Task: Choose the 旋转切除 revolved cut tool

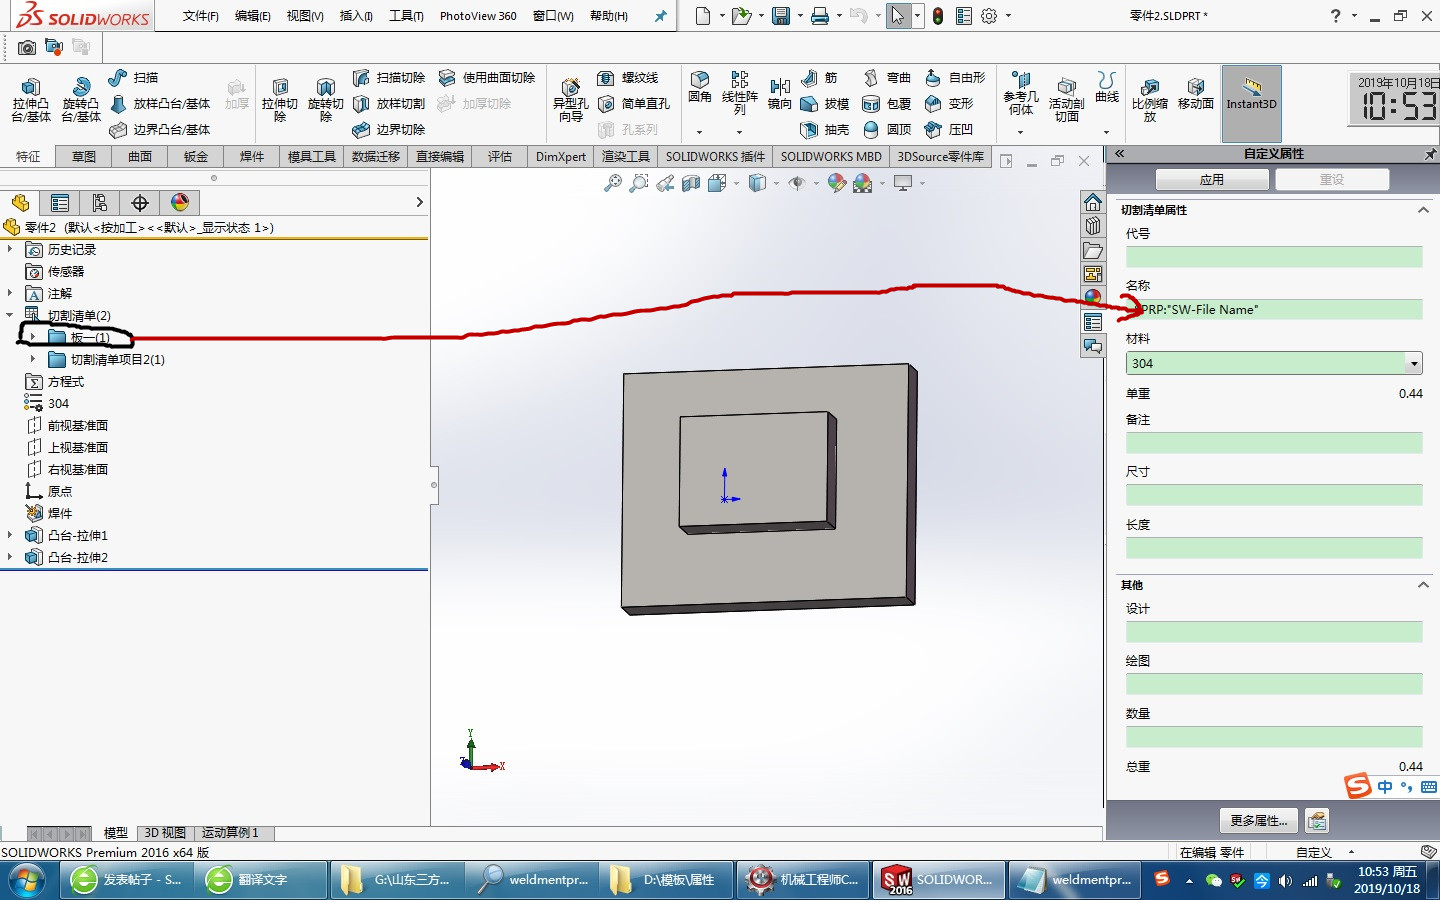Action: pyautogui.click(x=326, y=99)
